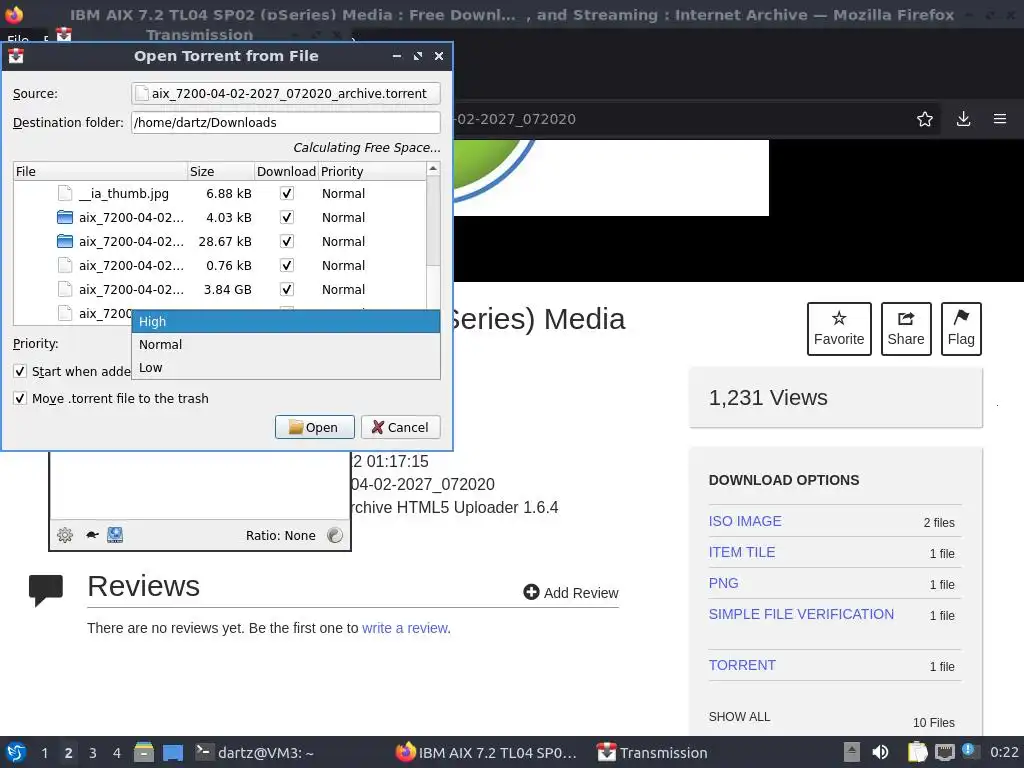Open ISO IMAGE download option
1024x768 pixels.
(745, 521)
